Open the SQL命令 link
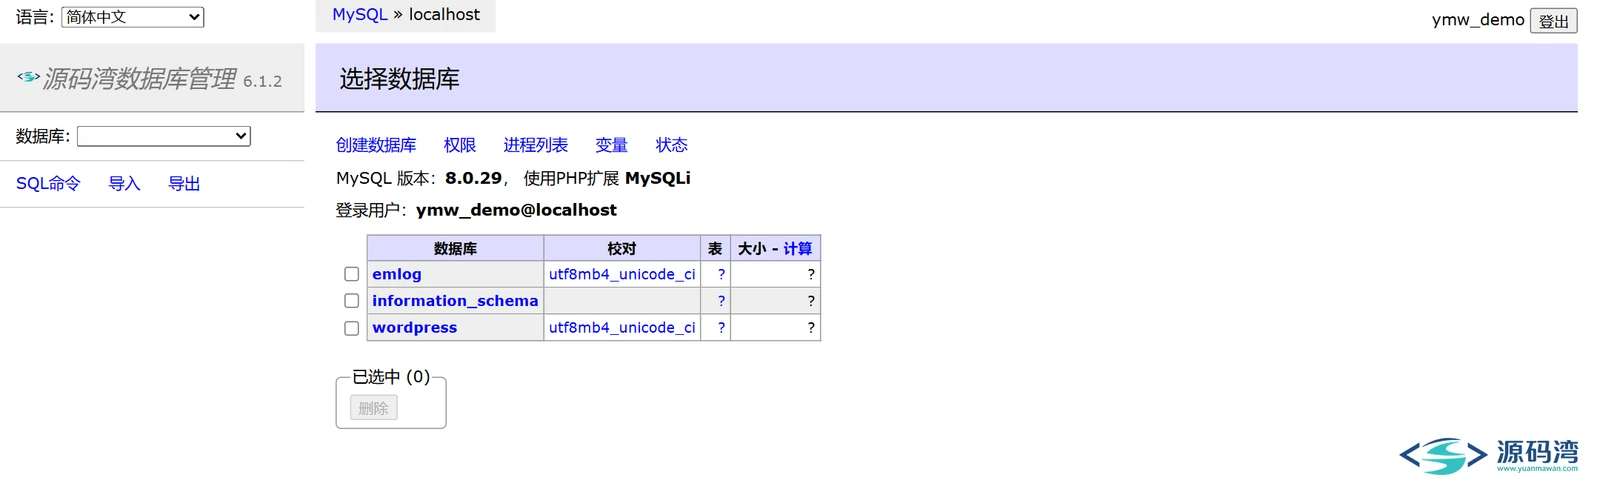This screenshot has height=495, width=1600. tap(48, 184)
